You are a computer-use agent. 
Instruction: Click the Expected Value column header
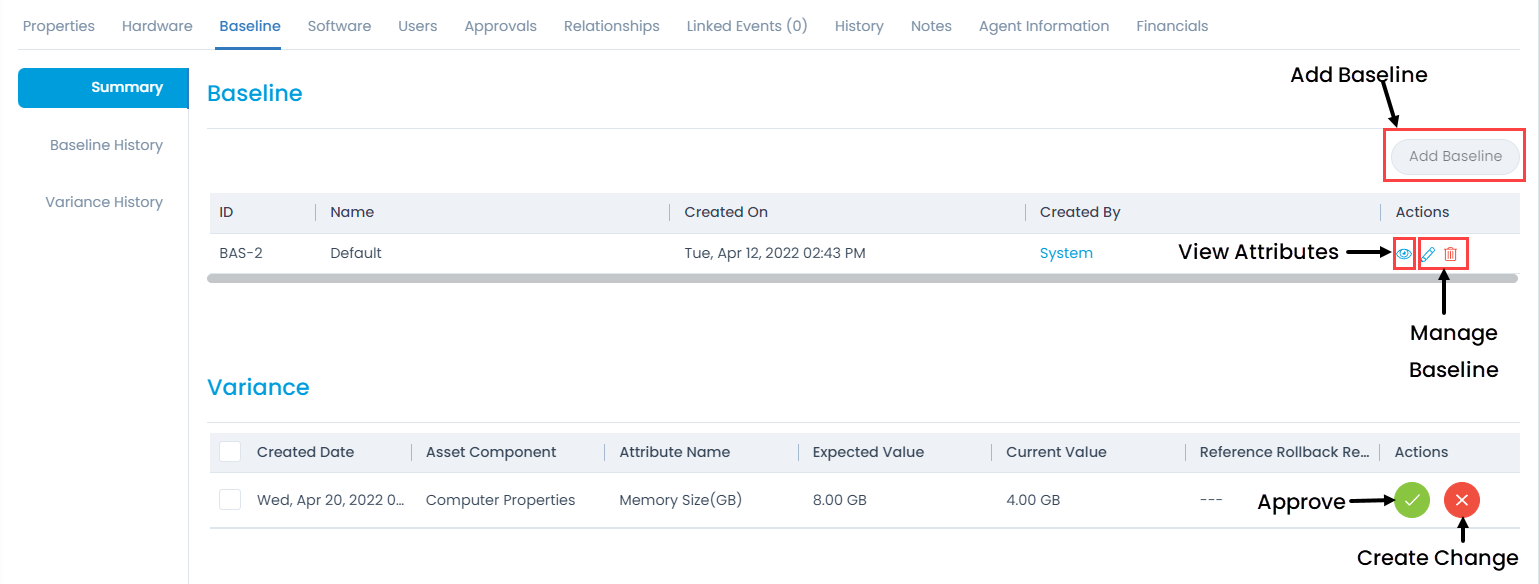[868, 452]
